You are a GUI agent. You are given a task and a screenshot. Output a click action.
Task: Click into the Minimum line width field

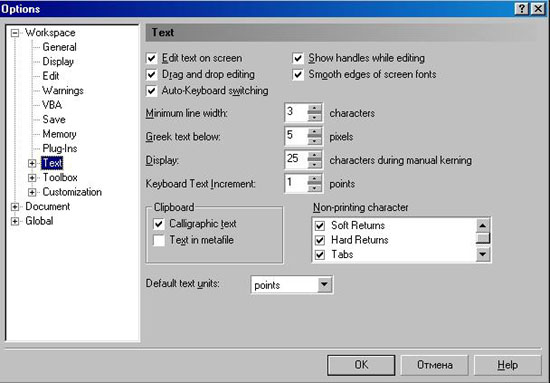tap(296, 113)
